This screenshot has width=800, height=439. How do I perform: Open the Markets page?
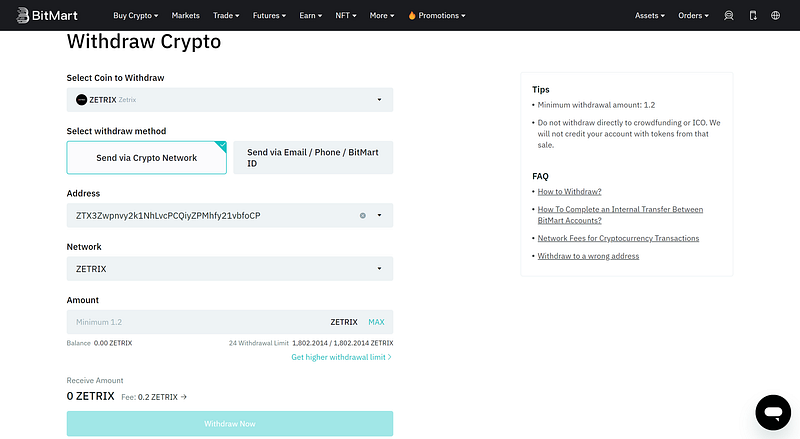point(185,16)
